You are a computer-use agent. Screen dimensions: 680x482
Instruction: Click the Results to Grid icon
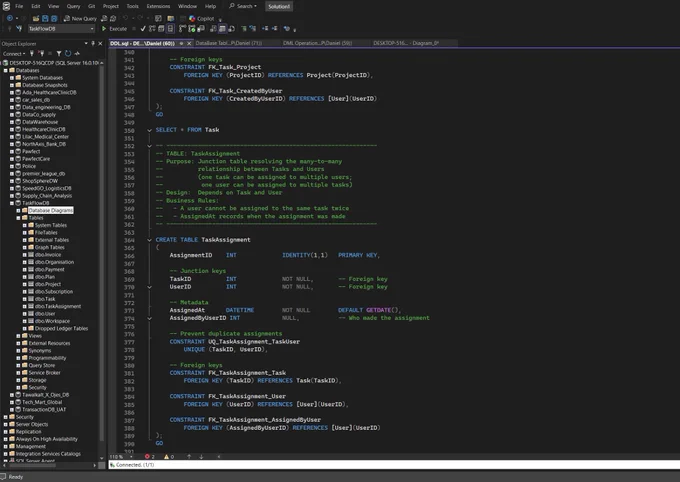point(222,29)
